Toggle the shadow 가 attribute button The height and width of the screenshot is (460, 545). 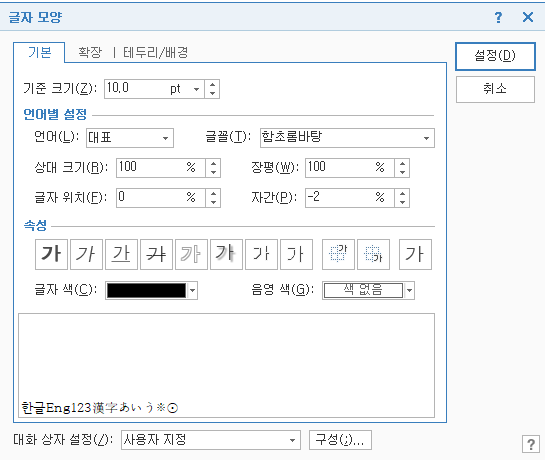(227, 254)
